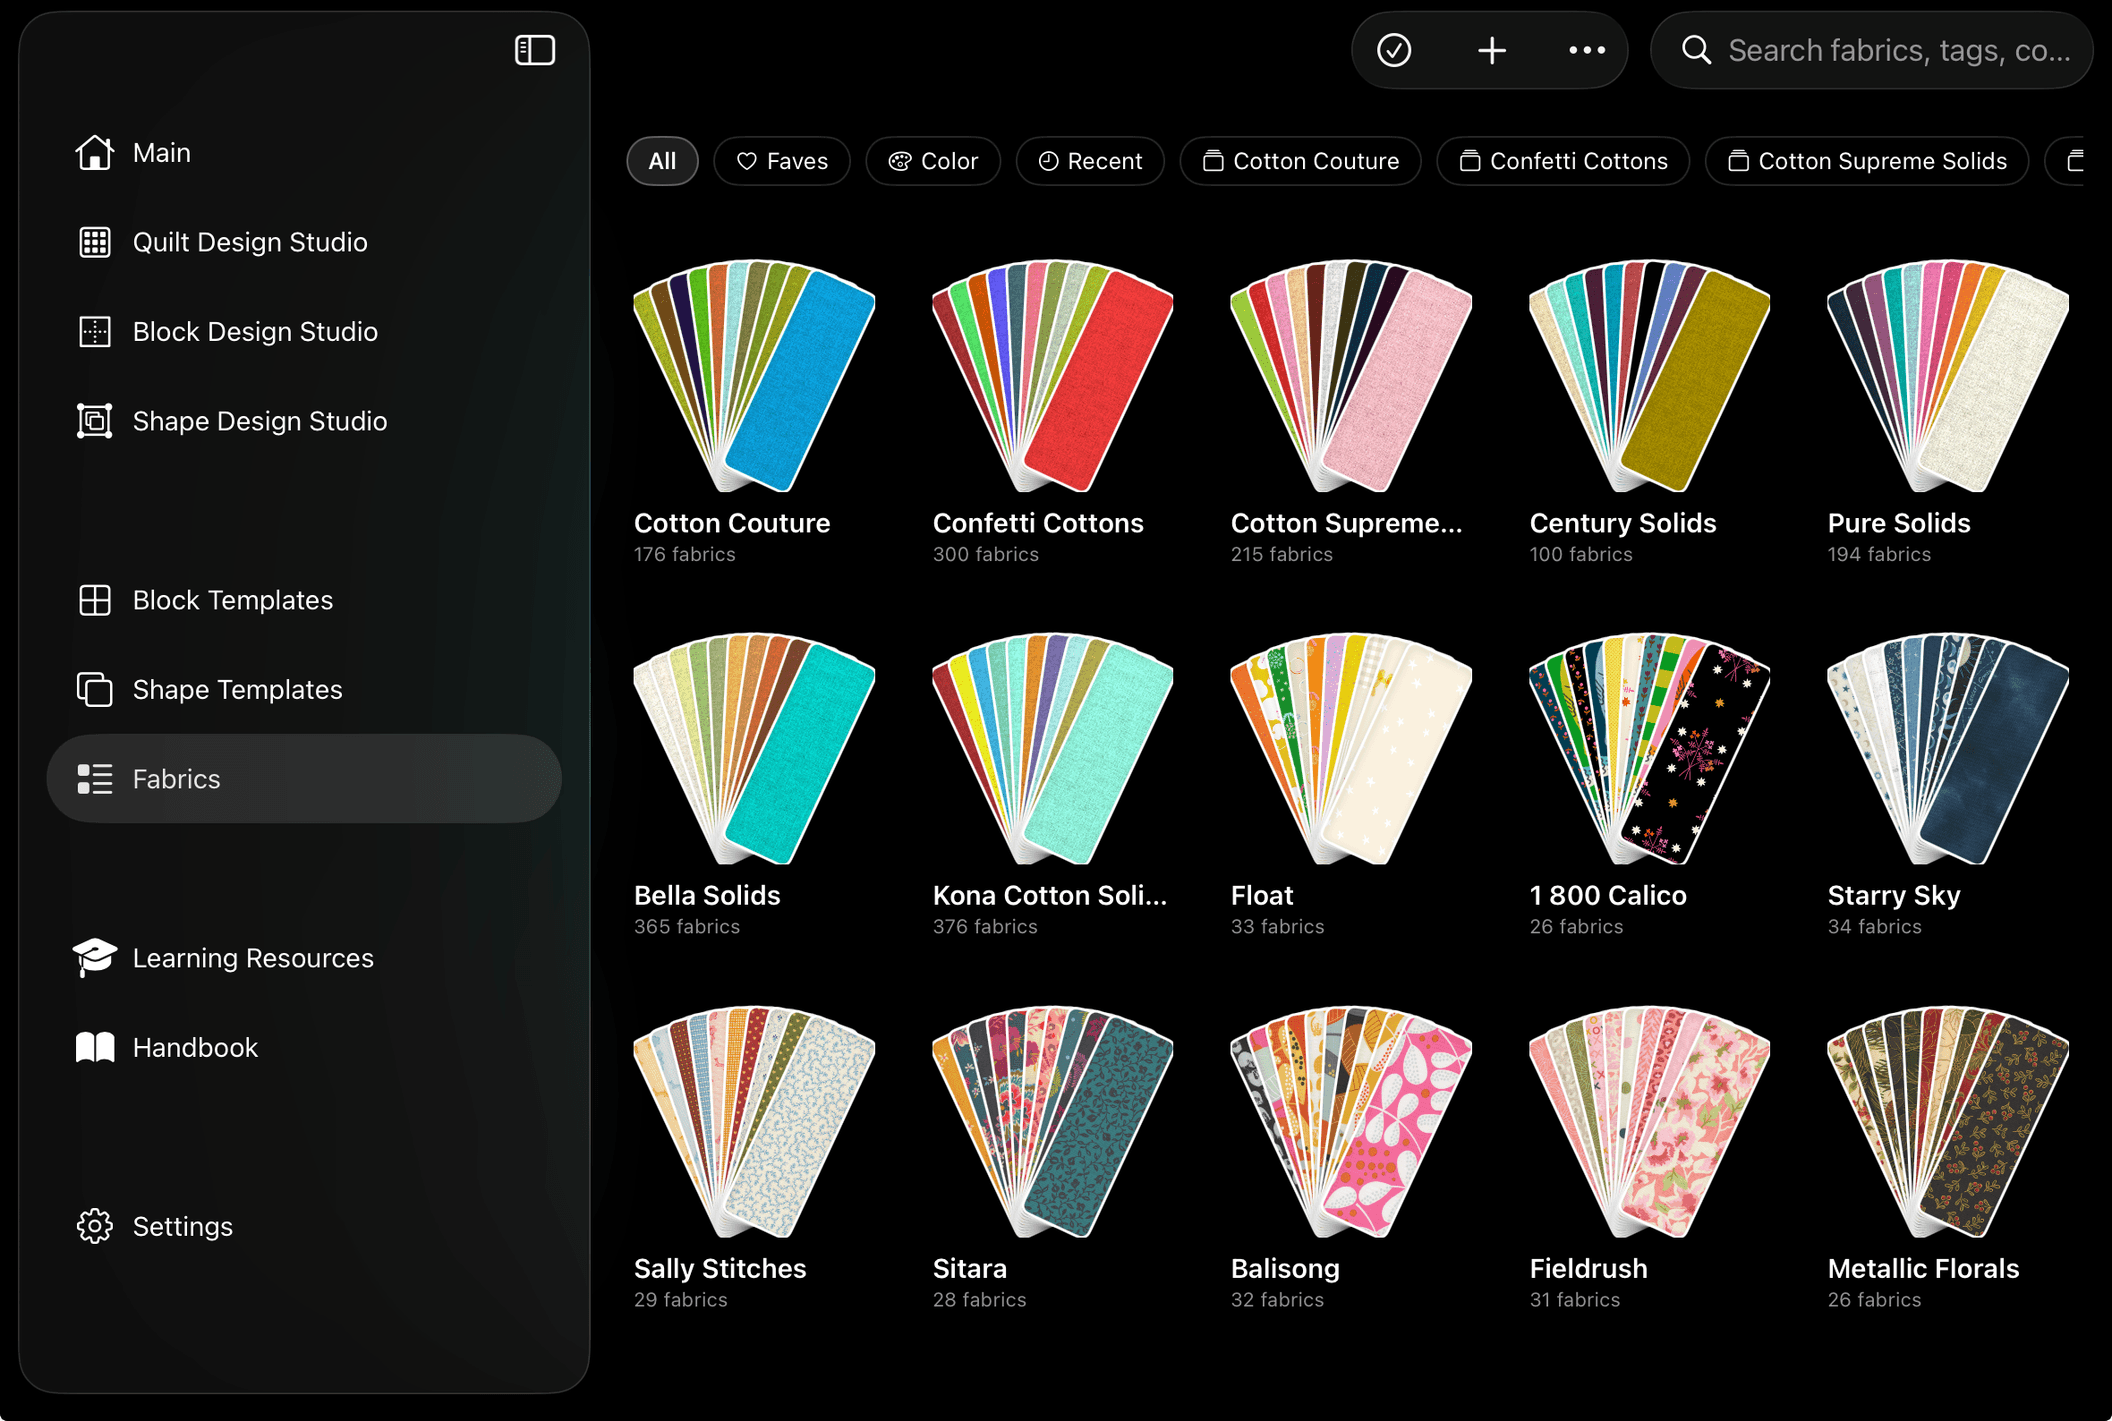Click the Main home icon
2112x1421 pixels.
[95, 153]
